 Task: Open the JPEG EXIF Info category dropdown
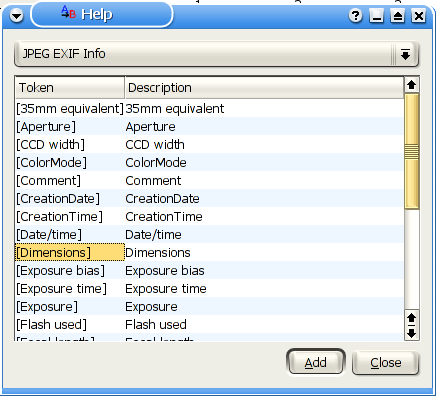pos(217,54)
